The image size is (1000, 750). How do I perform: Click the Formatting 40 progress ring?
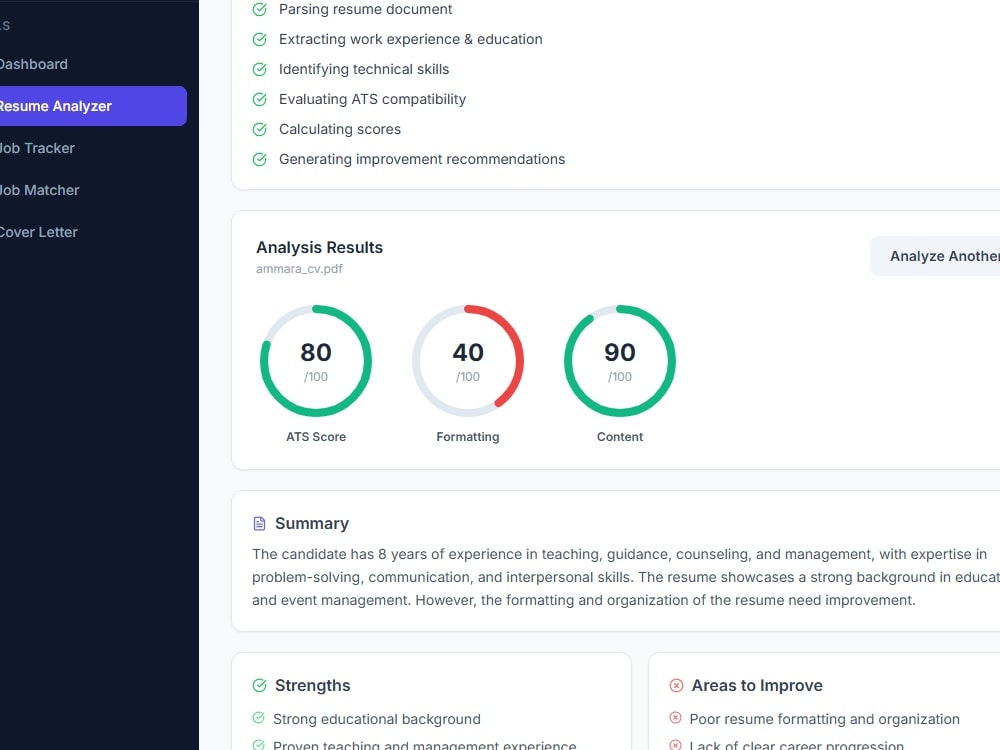pos(468,361)
